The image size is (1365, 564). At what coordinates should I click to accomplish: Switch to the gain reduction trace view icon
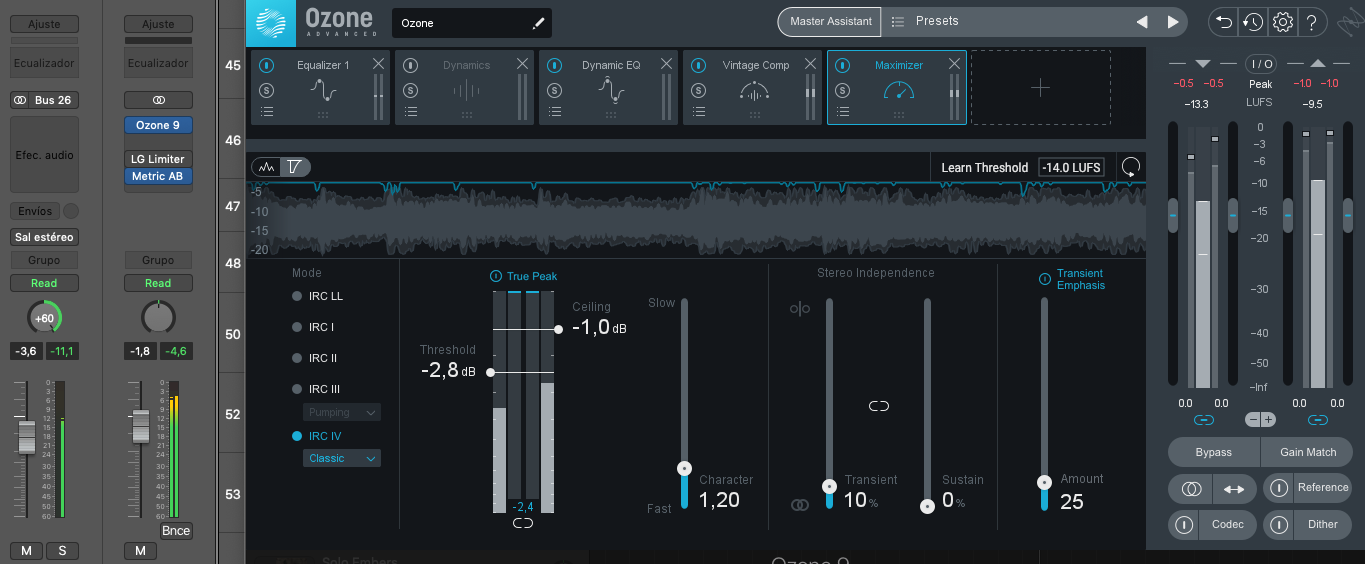(295, 167)
